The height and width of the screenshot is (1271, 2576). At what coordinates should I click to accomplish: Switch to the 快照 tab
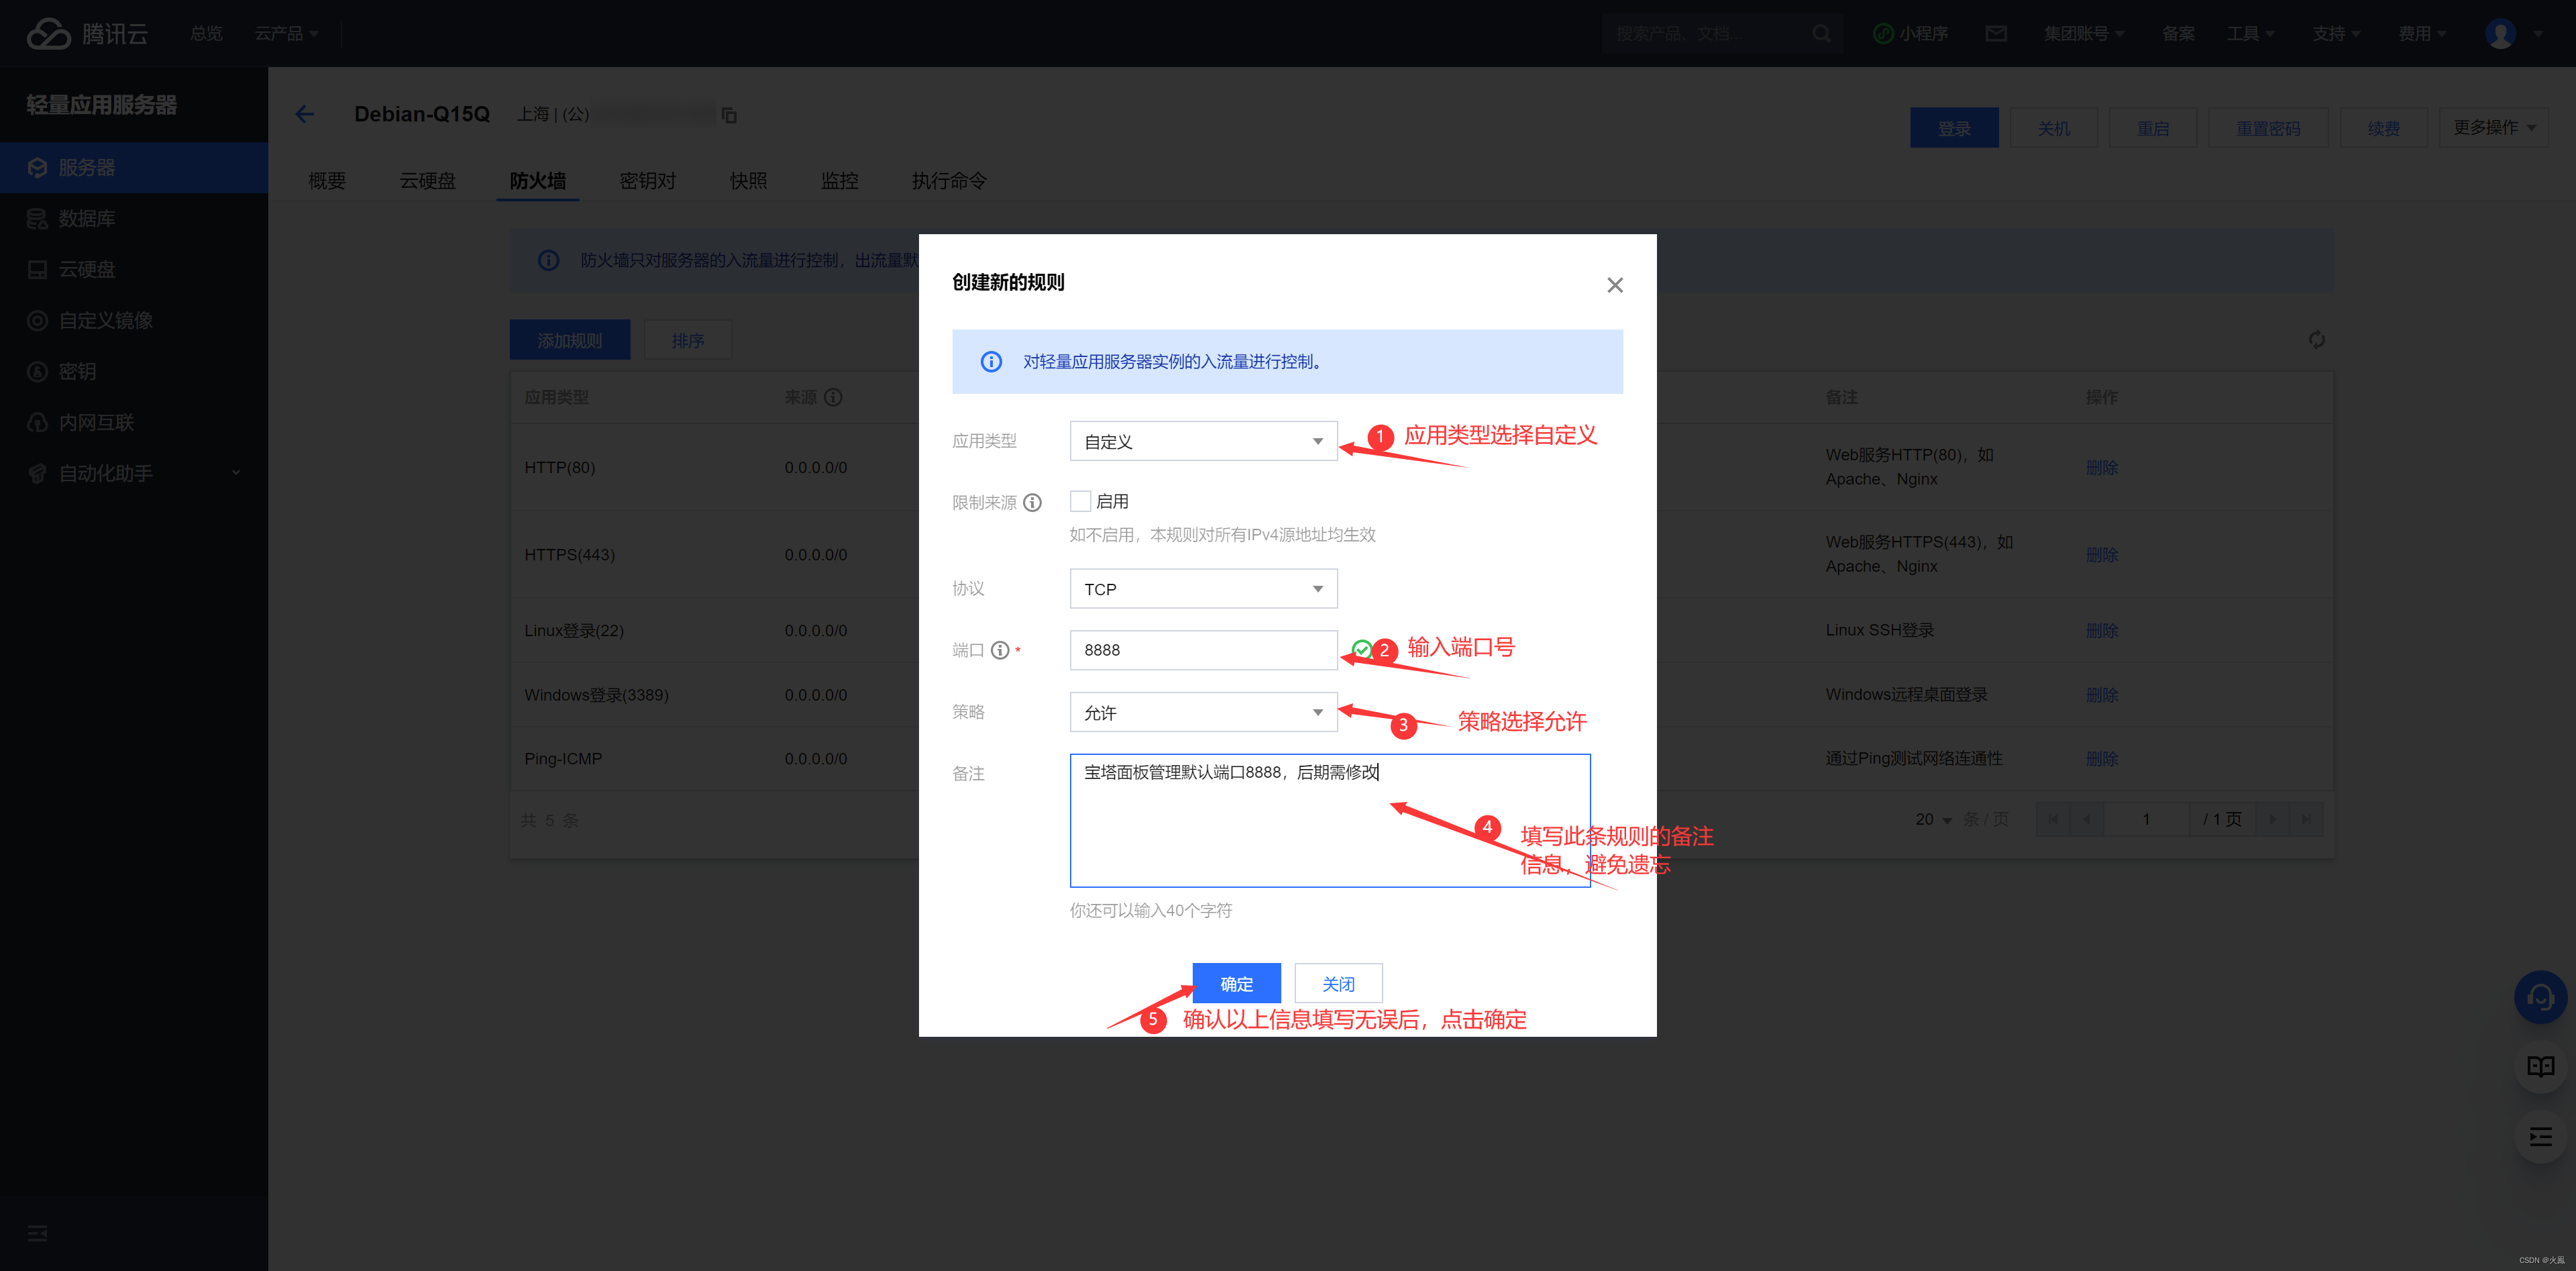(748, 180)
